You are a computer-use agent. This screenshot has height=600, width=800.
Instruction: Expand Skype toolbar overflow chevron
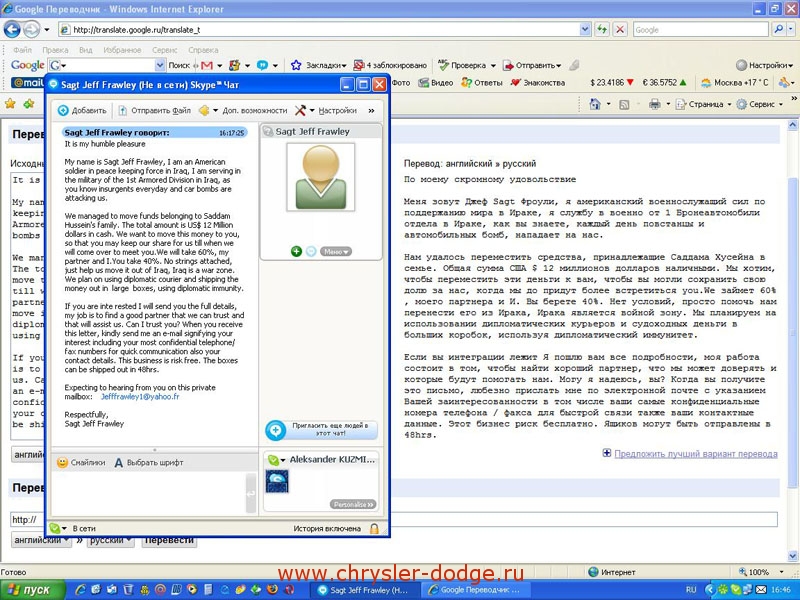click(x=371, y=110)
